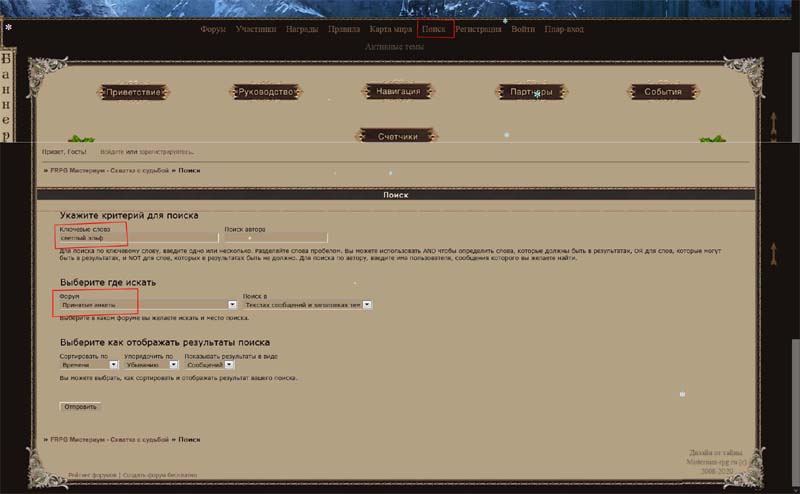The width and height of the screenshot is (800, 494).
Task: Open Активные темы below the navigation
Action: [x=394, y=46]
